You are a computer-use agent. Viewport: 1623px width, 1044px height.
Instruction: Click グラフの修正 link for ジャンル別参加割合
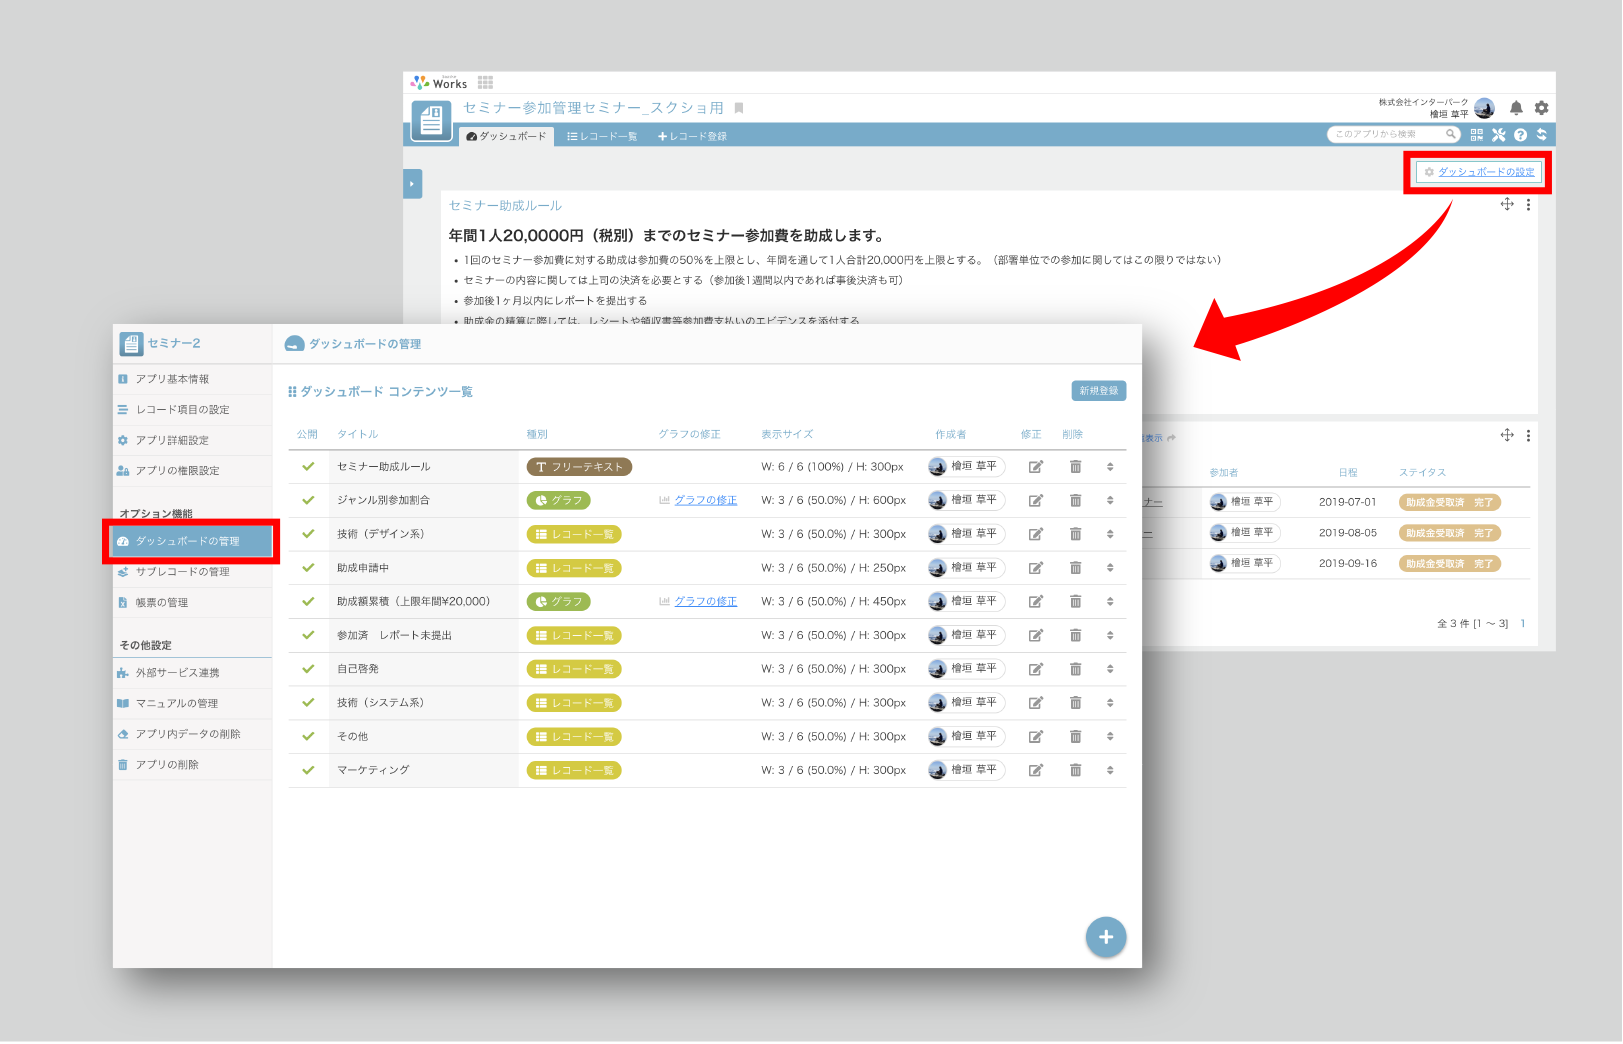coord(705,500)
